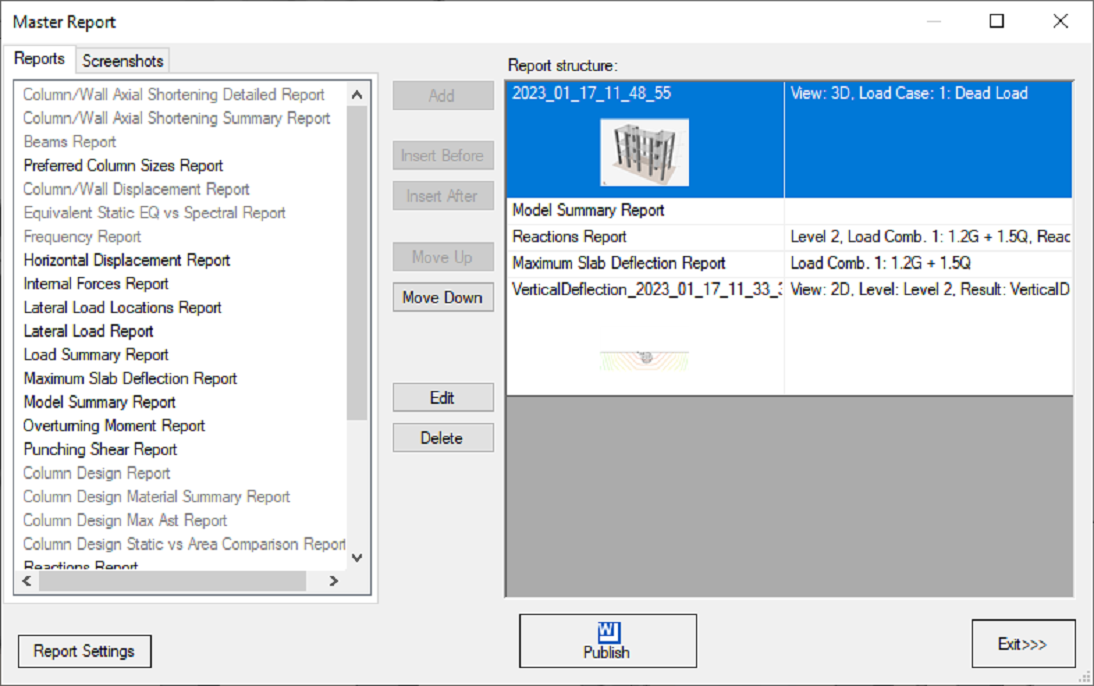The width and height of the screenshot is (1094, 686).
Task: Select Preferred Column Sizes Report
Action: 123,166
